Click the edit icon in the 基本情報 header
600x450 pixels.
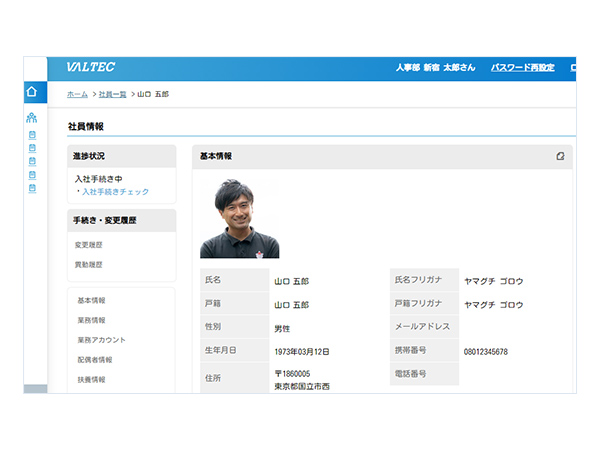(560, 156)
